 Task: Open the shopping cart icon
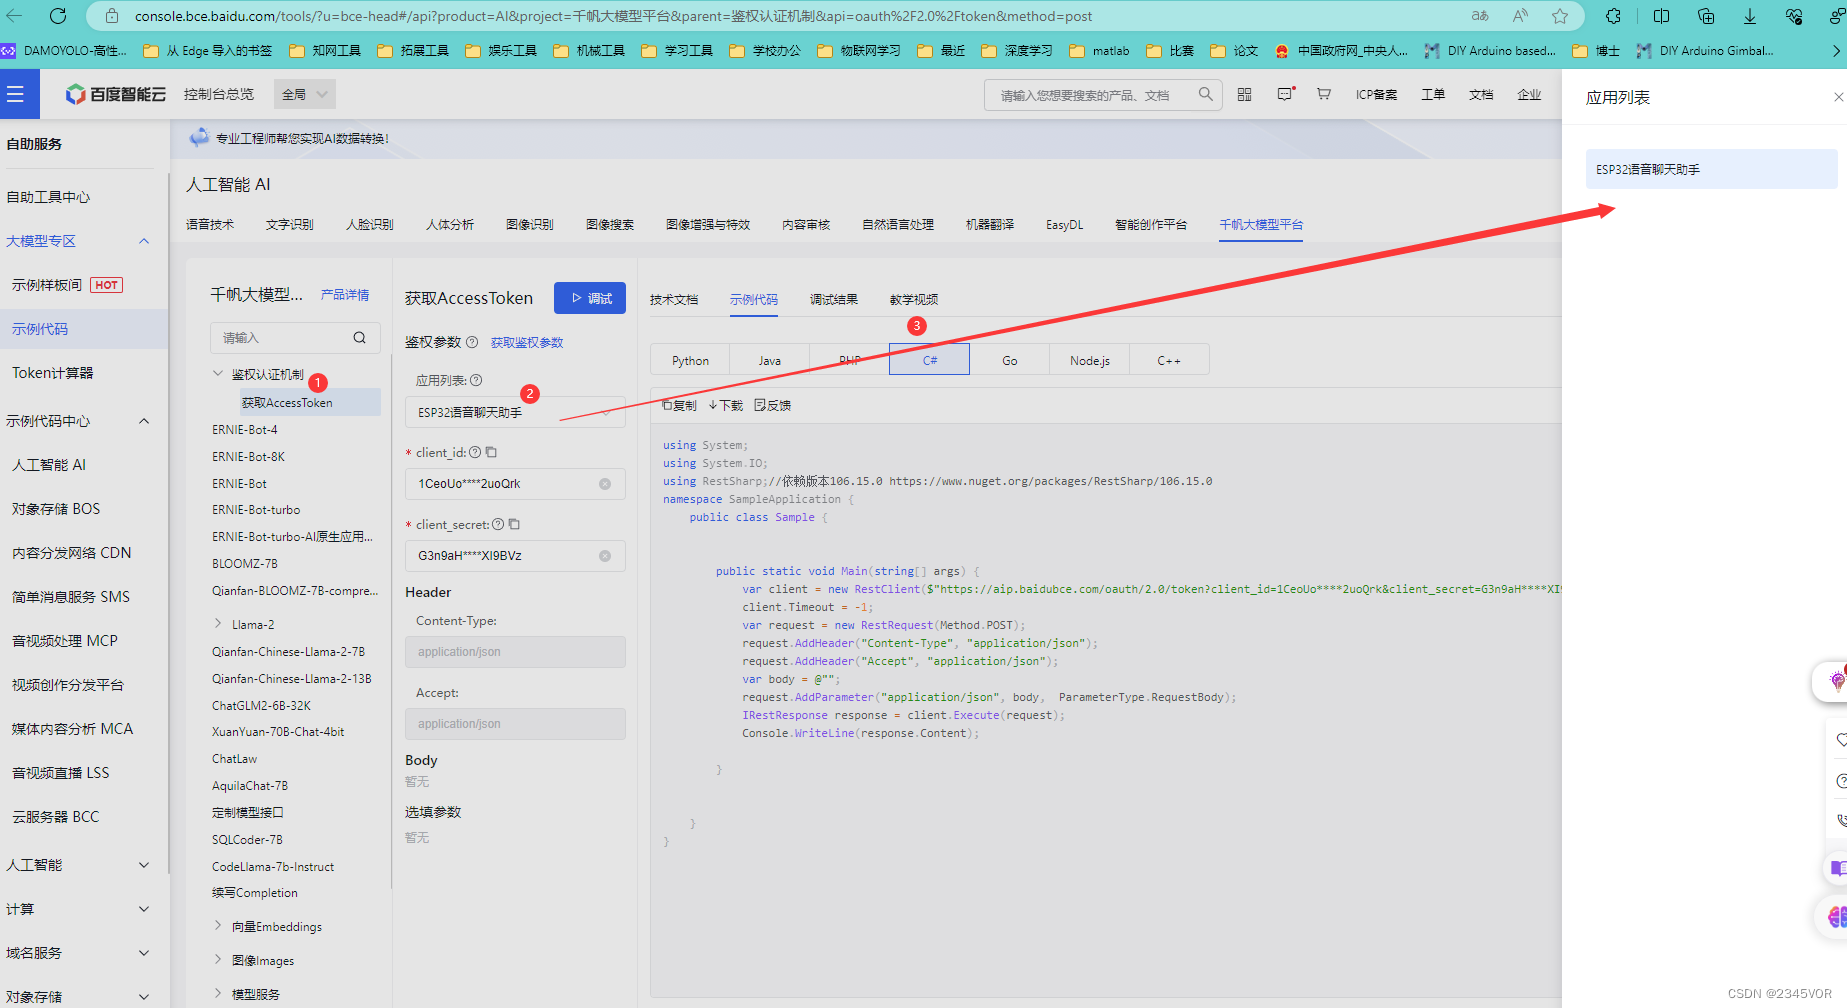point(1324,94)
